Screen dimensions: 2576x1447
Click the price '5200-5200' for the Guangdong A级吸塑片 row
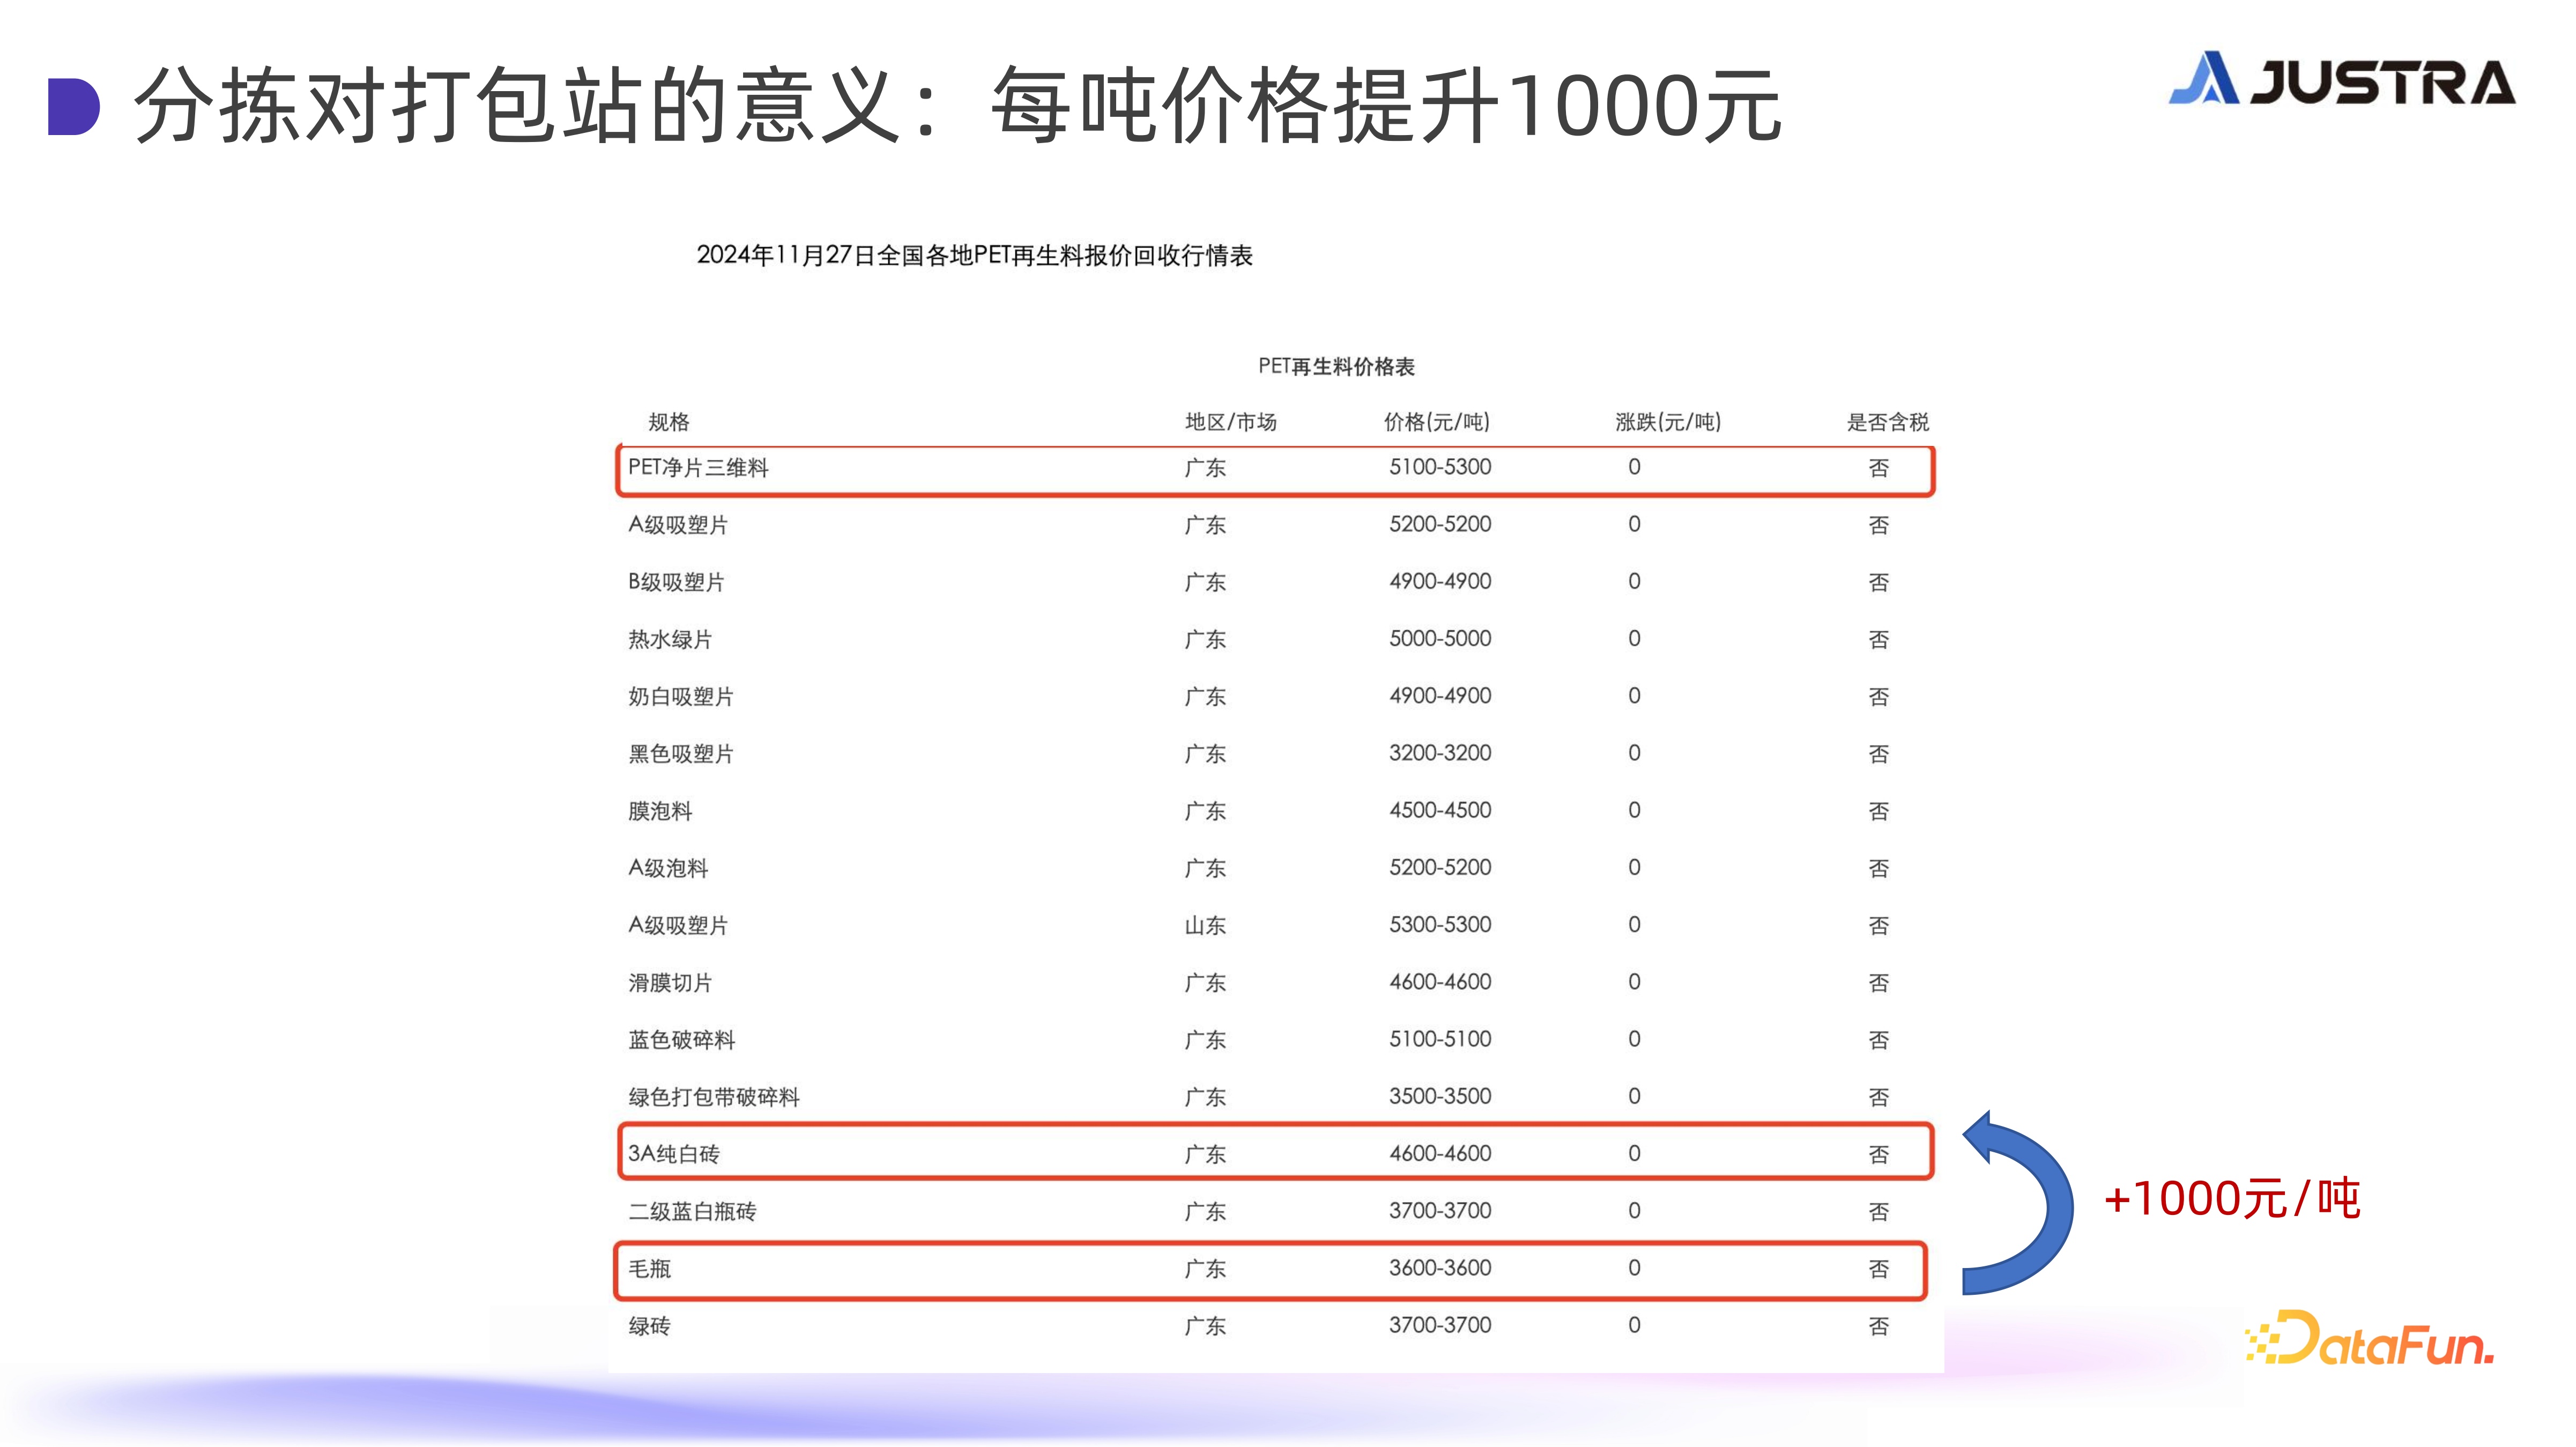[1440, 524]
